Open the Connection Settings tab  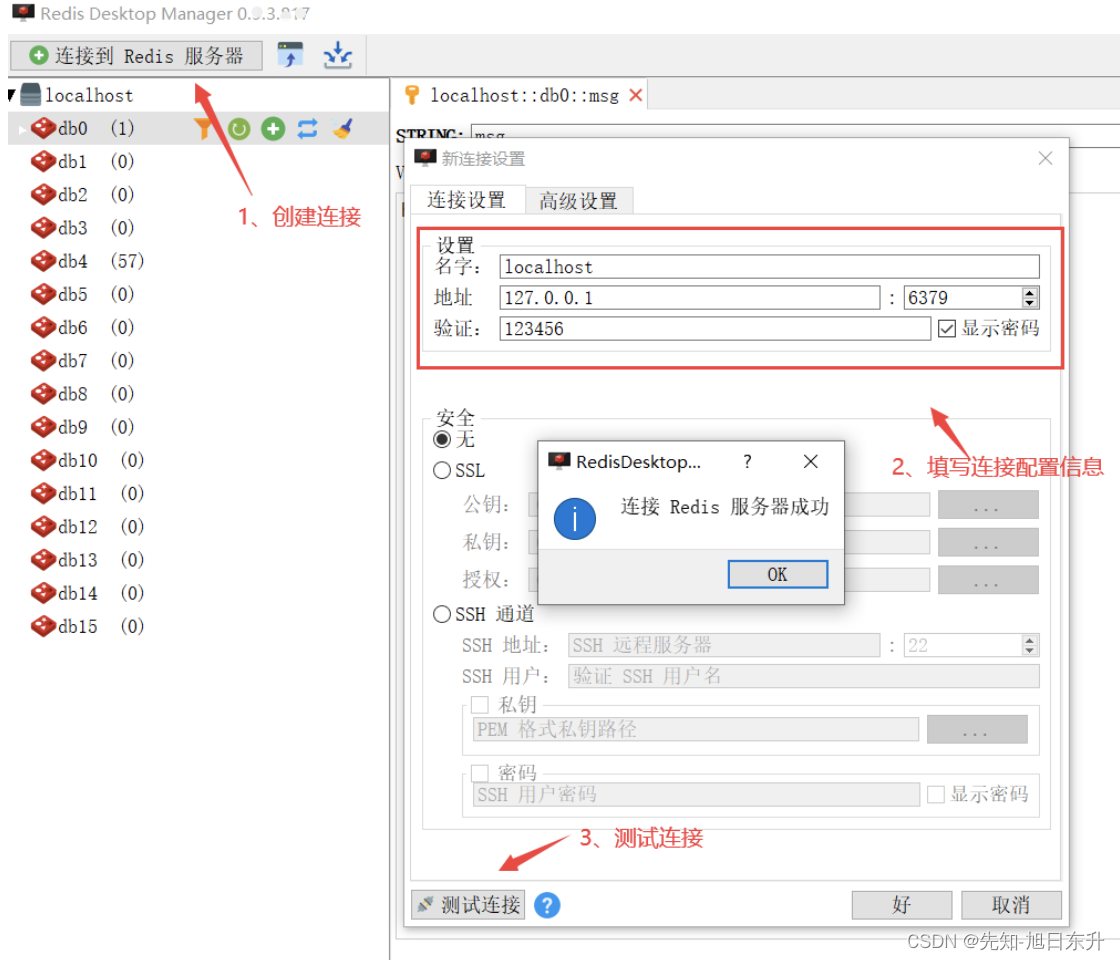466,199
